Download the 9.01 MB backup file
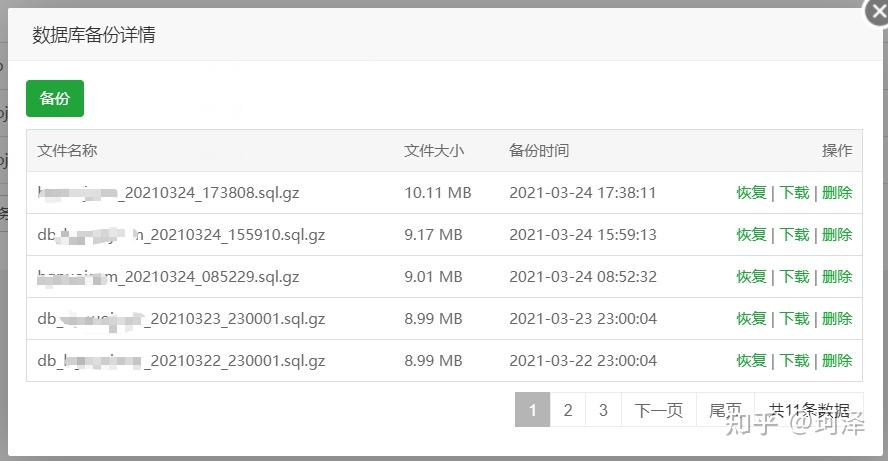The width and height of the screenshot is (888, 461). [794, 277]
